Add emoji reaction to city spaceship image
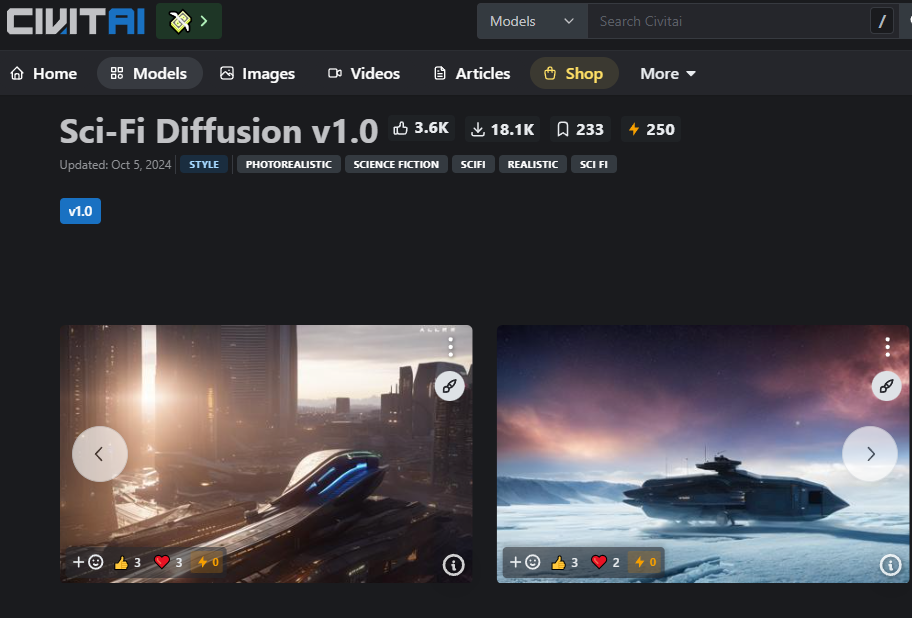The height and width of the screenshot is (618, 912). click(x=87, y=562)
